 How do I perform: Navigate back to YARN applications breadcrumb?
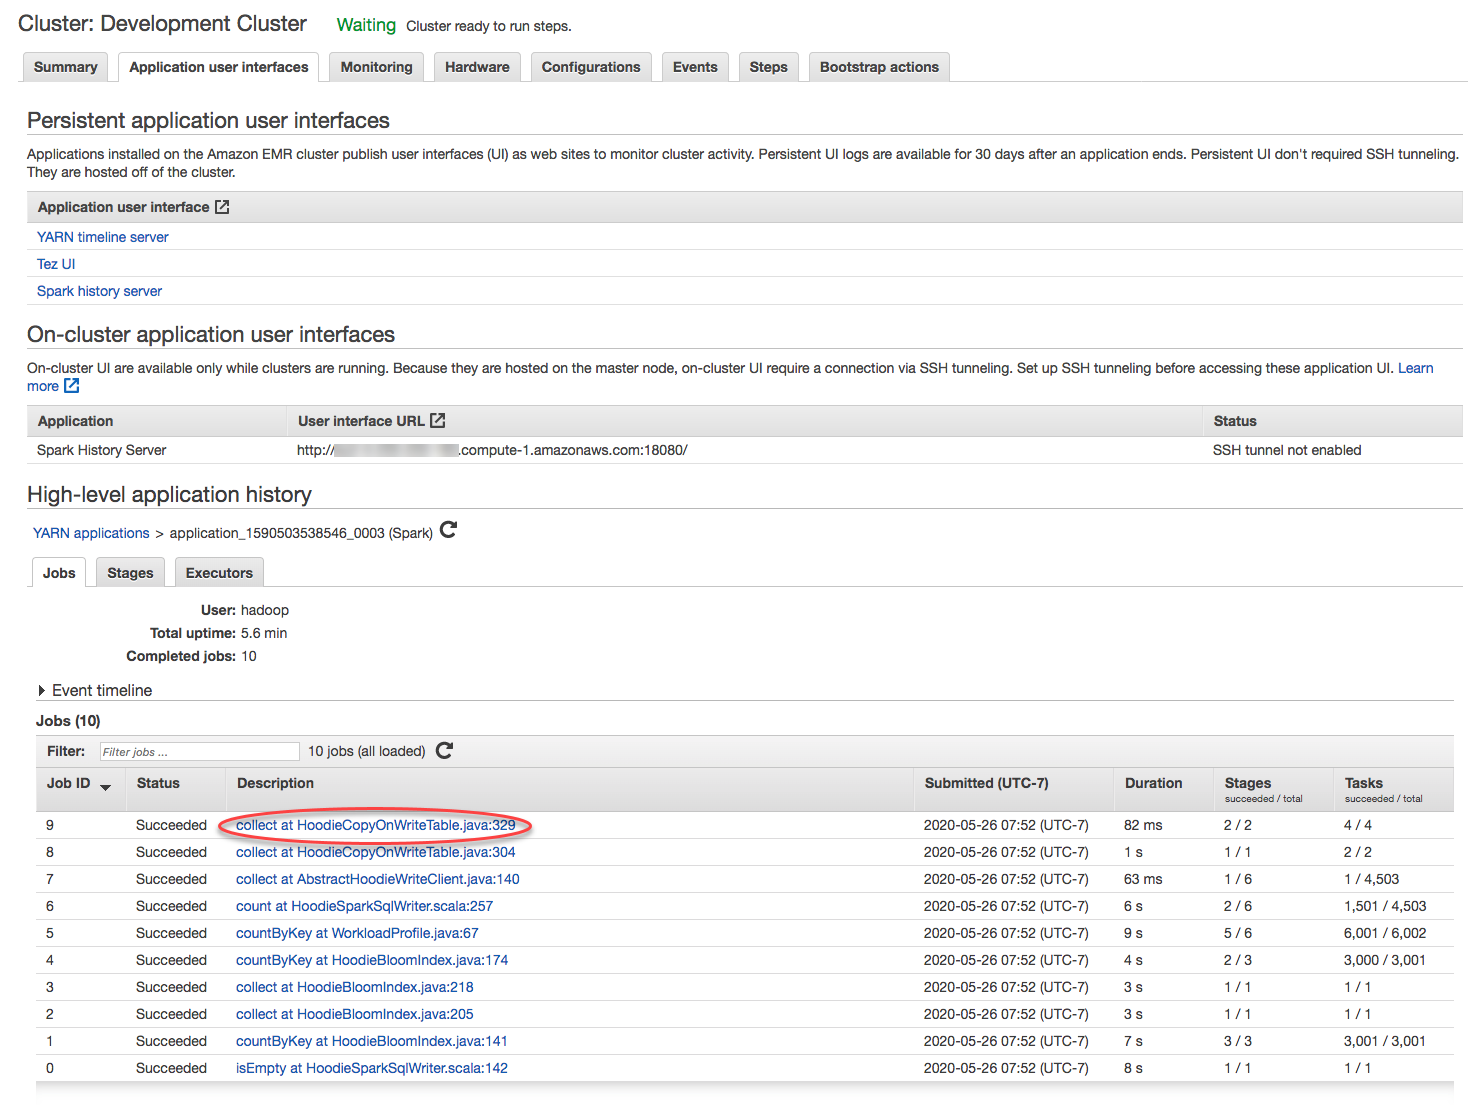(x=91, y=533)
